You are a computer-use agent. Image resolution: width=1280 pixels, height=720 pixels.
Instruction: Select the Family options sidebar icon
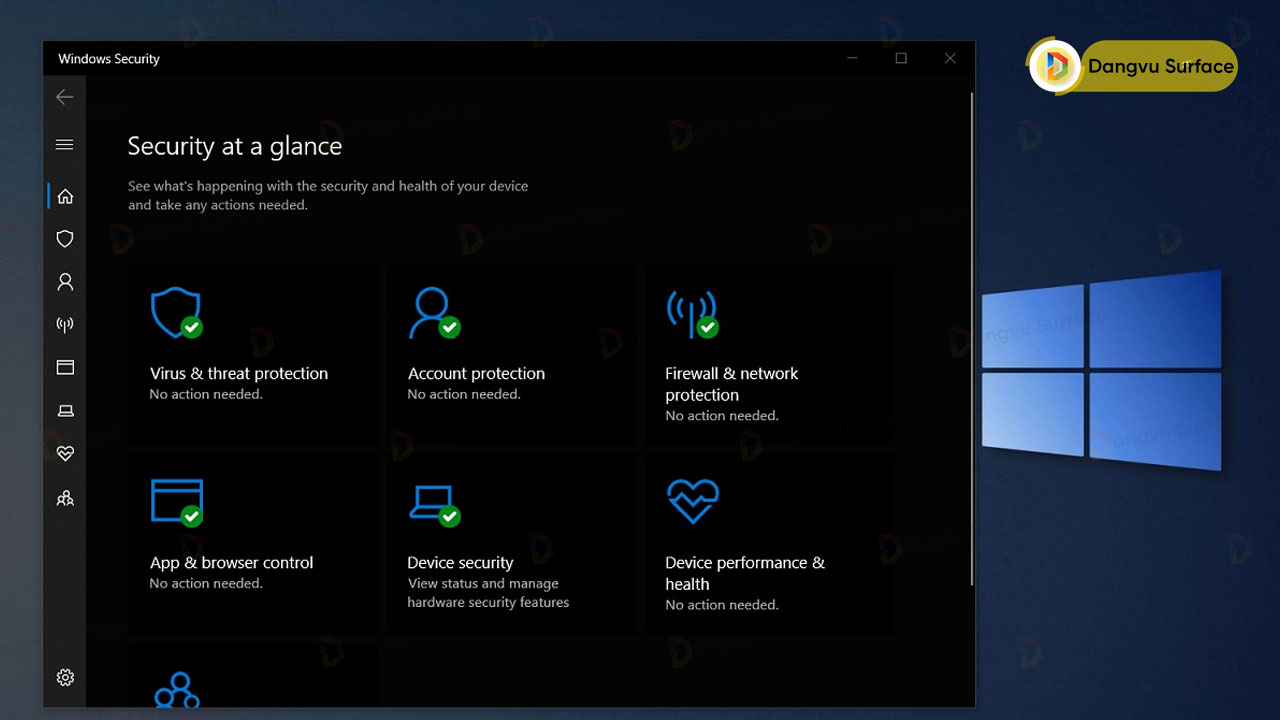point(64,497)
